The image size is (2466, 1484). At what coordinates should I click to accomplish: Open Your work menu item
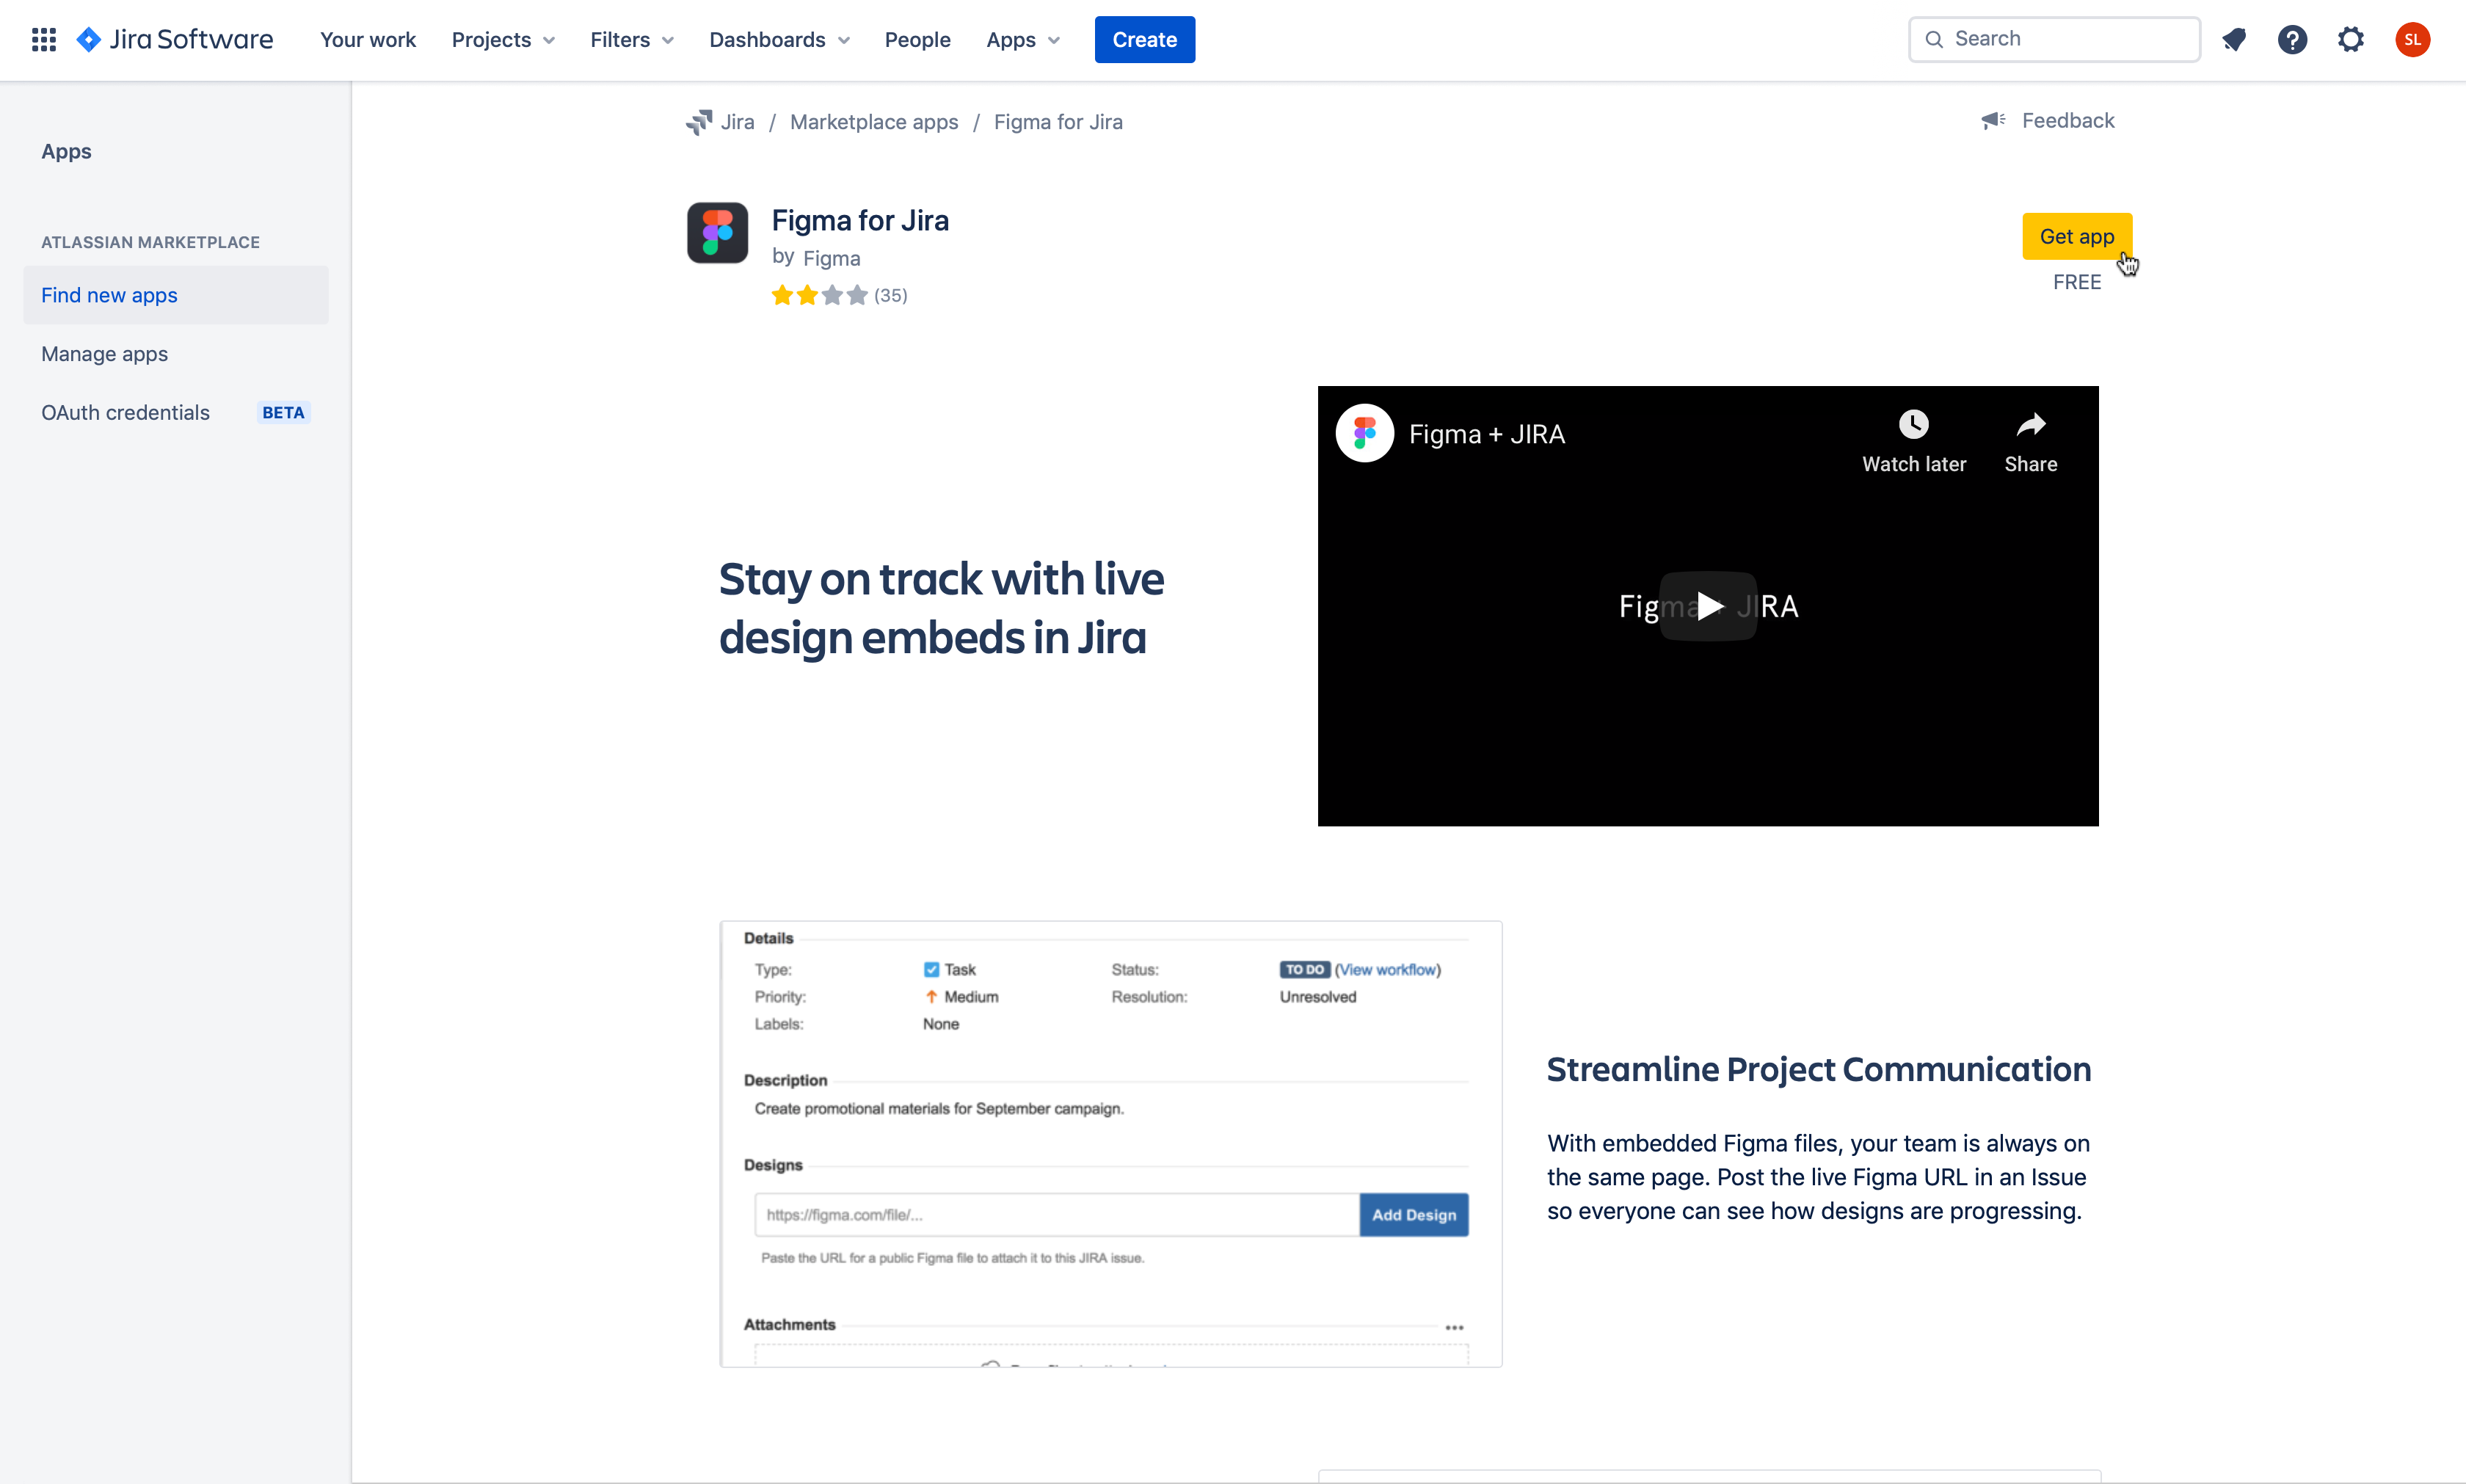point(368,39)
